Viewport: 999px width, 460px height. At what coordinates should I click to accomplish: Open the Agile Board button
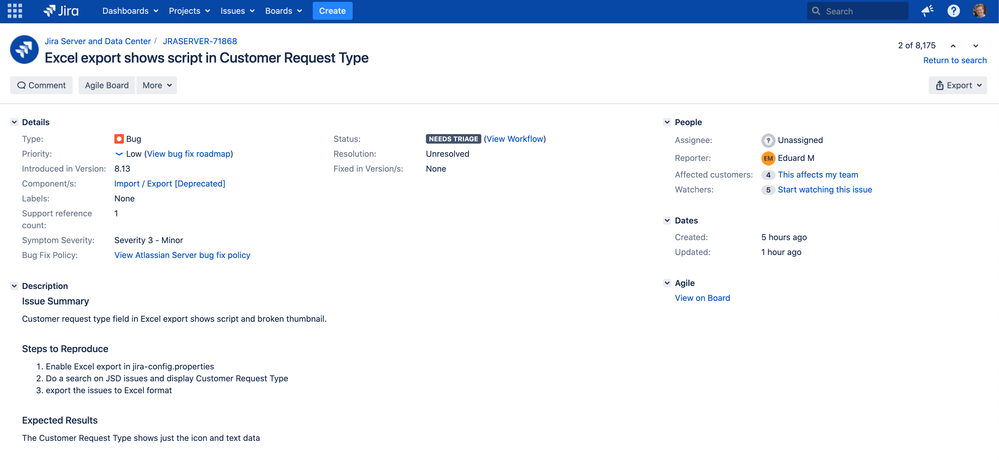pyautogui.click(x=106, y=85)
